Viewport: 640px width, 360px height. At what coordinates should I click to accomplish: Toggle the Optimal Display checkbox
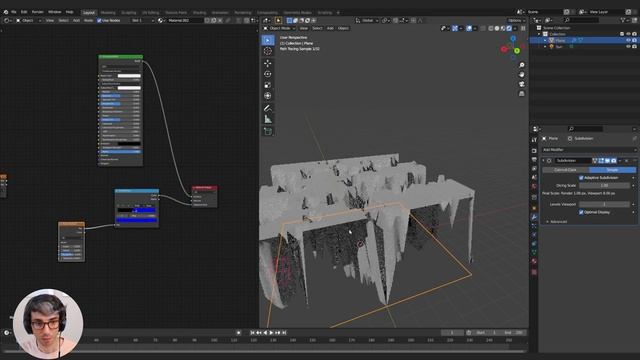point(581,212)
